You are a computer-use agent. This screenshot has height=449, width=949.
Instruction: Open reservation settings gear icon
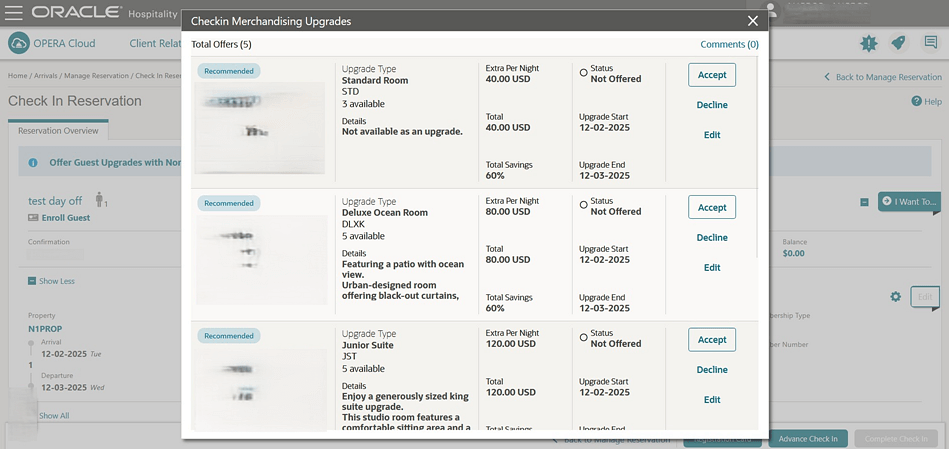[896, 297]
